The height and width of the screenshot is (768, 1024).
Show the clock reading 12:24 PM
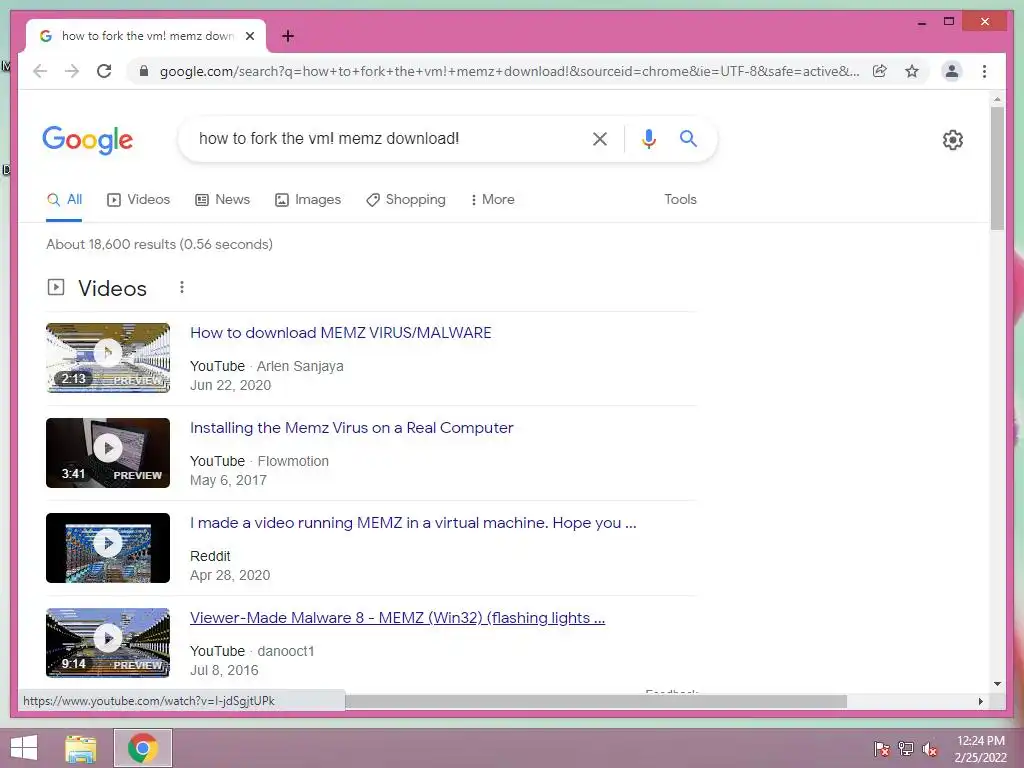click(x=981, y=741)
